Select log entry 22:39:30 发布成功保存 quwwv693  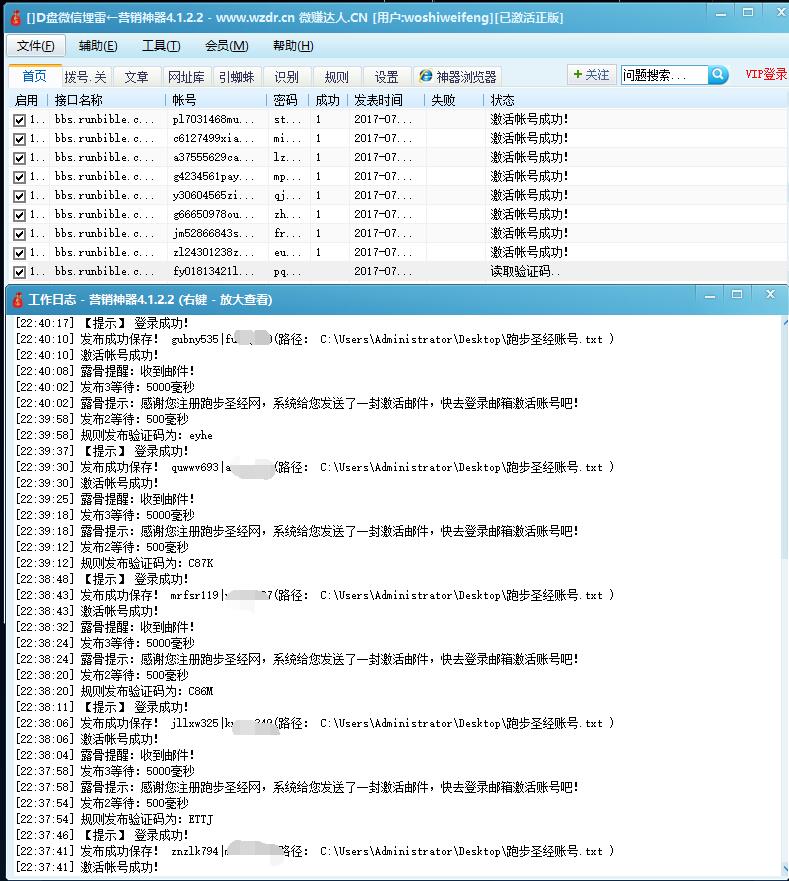[x=315, y=467]
